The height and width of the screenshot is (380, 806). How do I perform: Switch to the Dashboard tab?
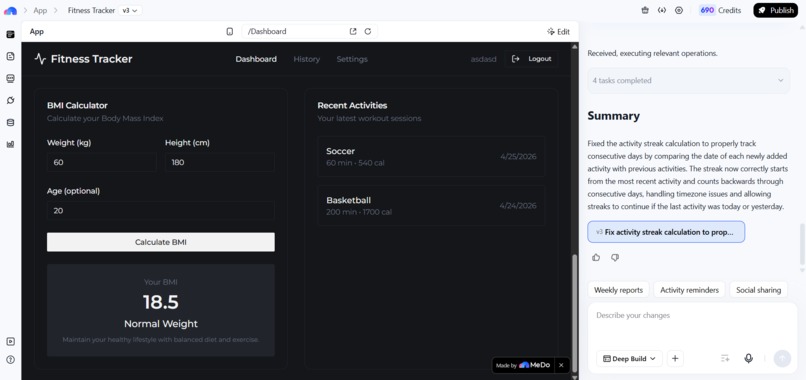256,59
